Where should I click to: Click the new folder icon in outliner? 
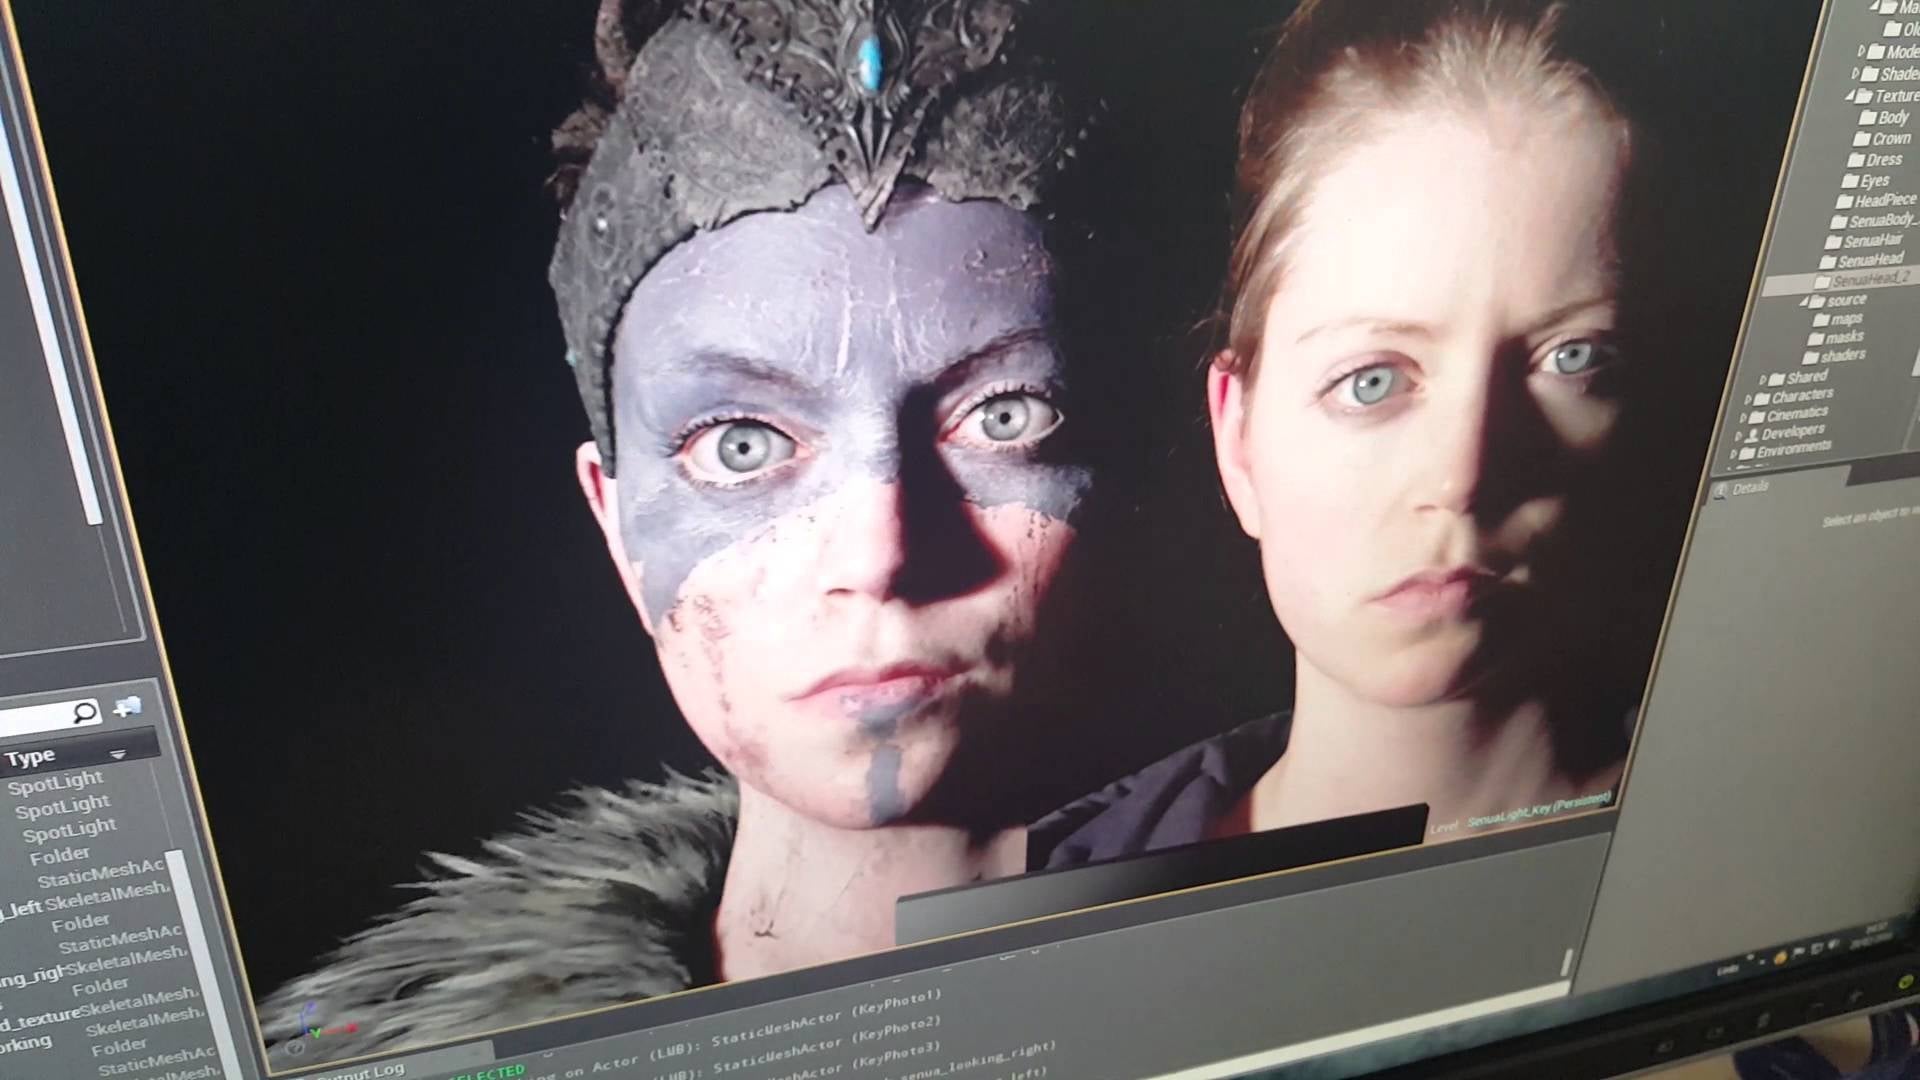(x=128, y=708)
